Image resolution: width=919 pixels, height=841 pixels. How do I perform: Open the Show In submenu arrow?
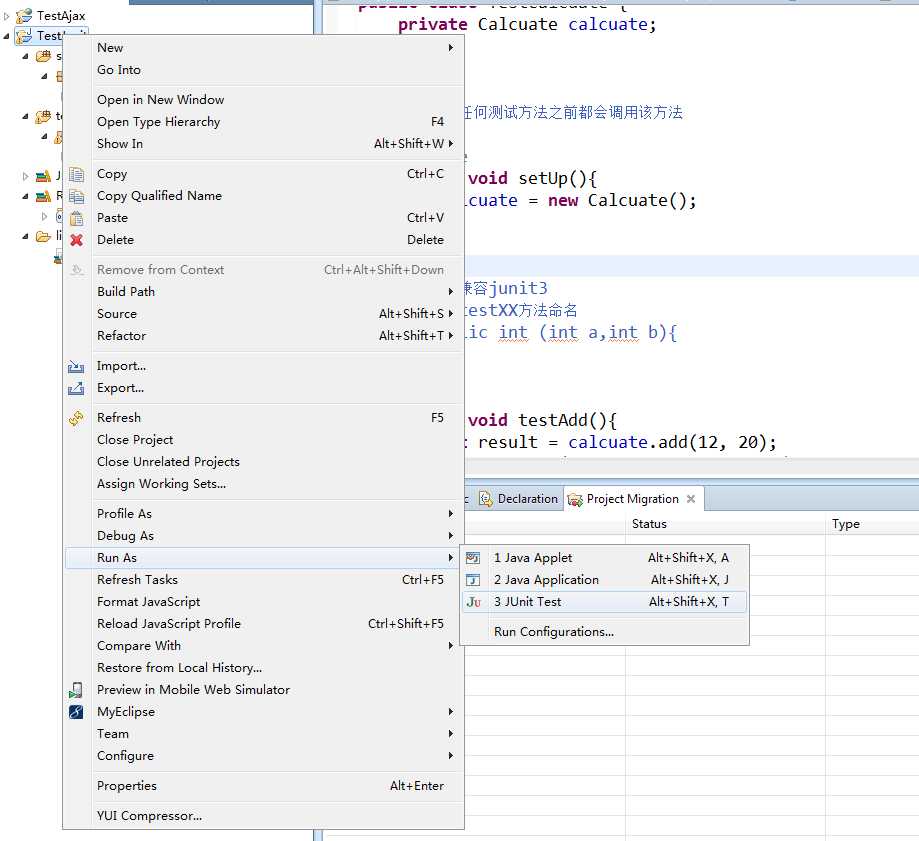tap(451, 144)
